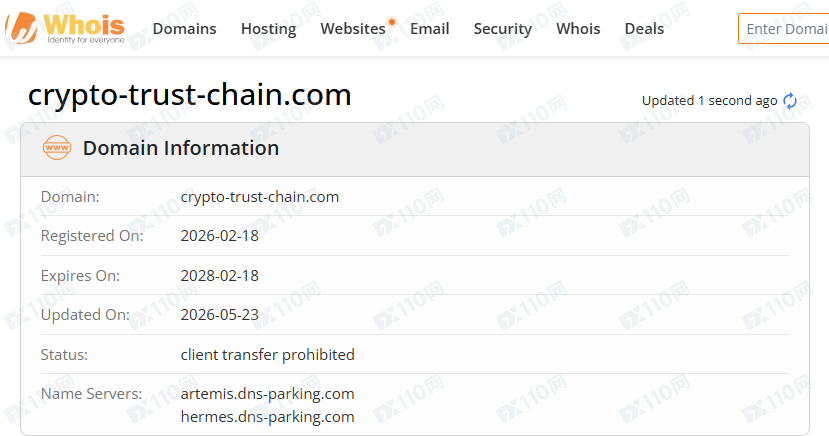
Task: Click the hermes.dns-parking.com name server
Action: point(268,416)
